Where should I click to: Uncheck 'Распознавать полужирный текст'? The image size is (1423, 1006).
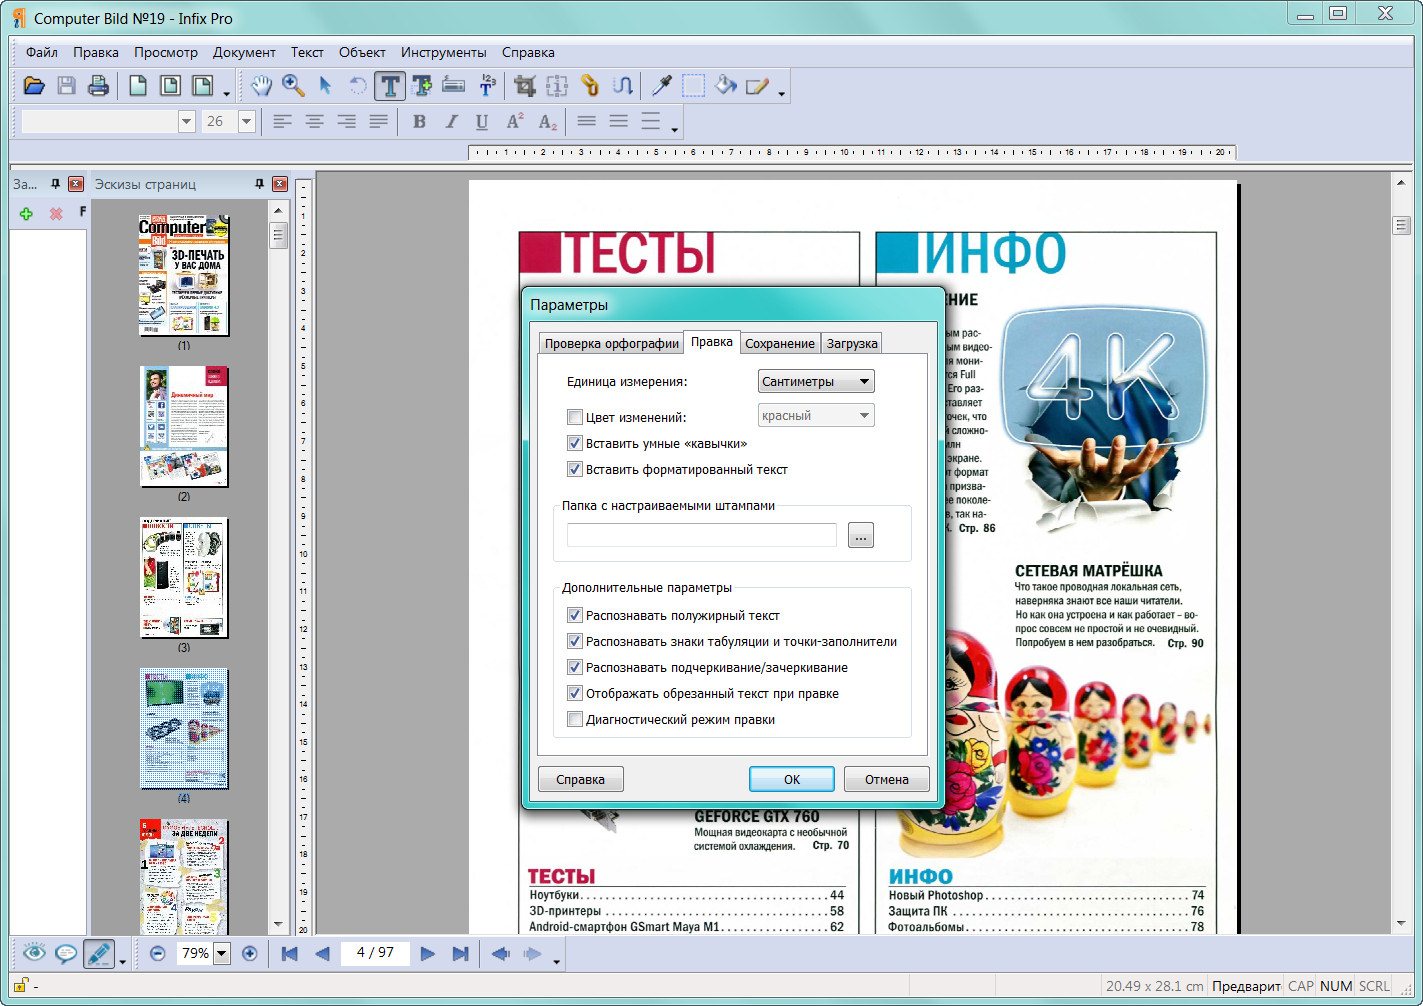pos(575,615)
